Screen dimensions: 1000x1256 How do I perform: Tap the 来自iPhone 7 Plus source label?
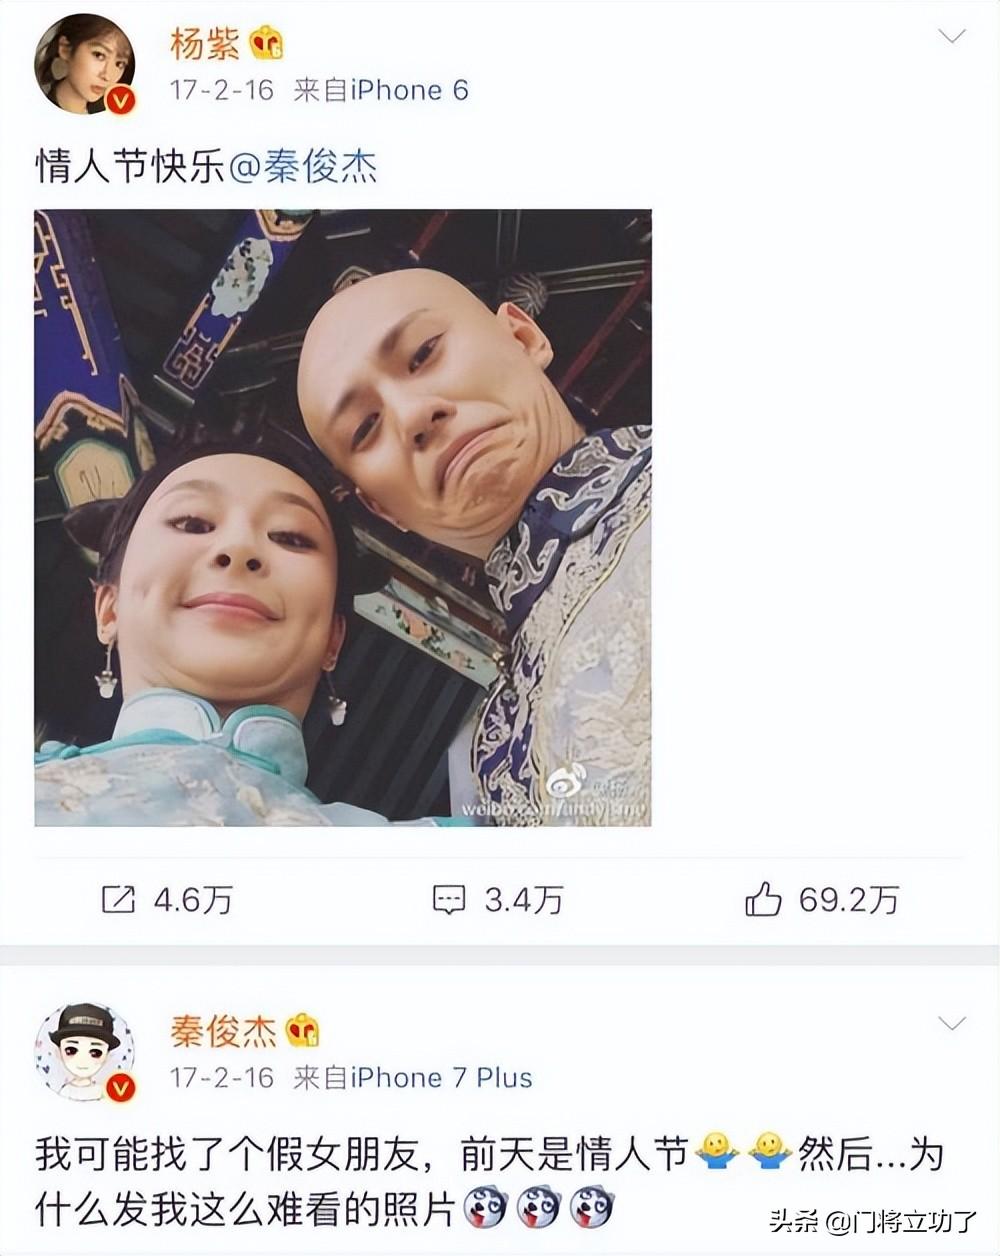coord(413,1077)
